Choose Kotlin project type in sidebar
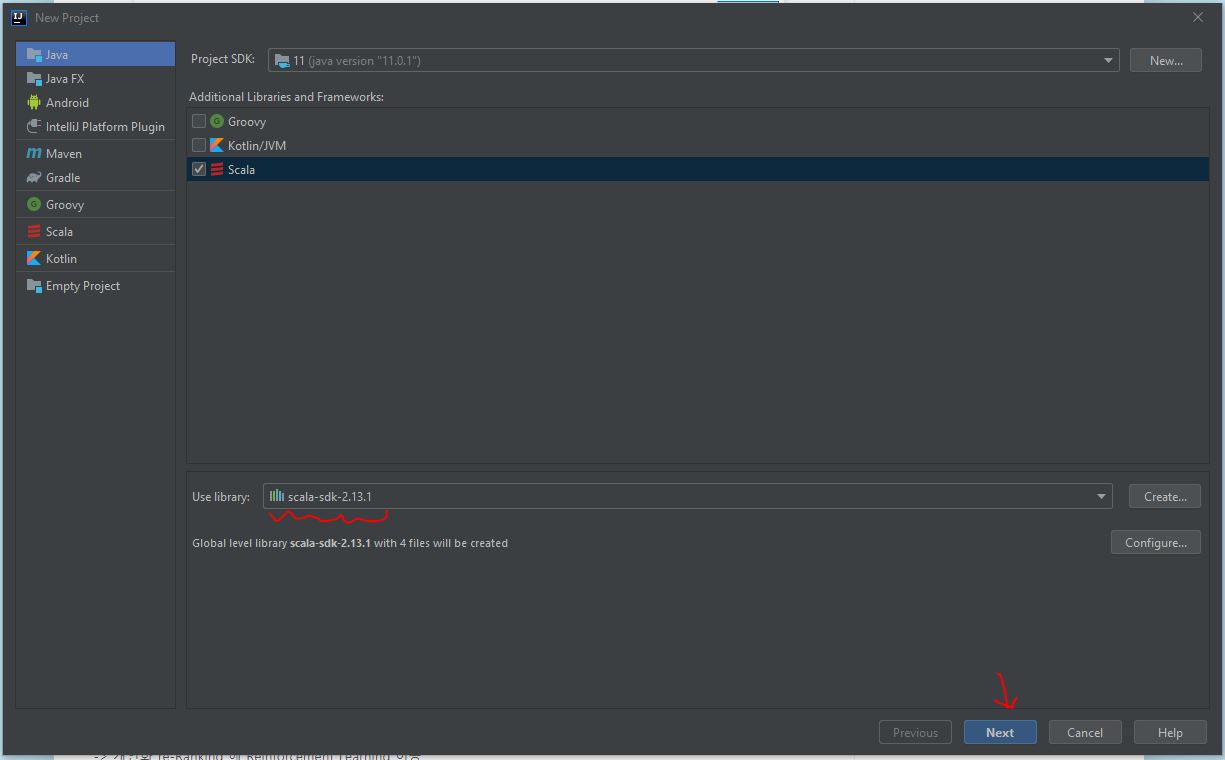The height and width of the screenshot is (760, 1225). coord(95,259)
